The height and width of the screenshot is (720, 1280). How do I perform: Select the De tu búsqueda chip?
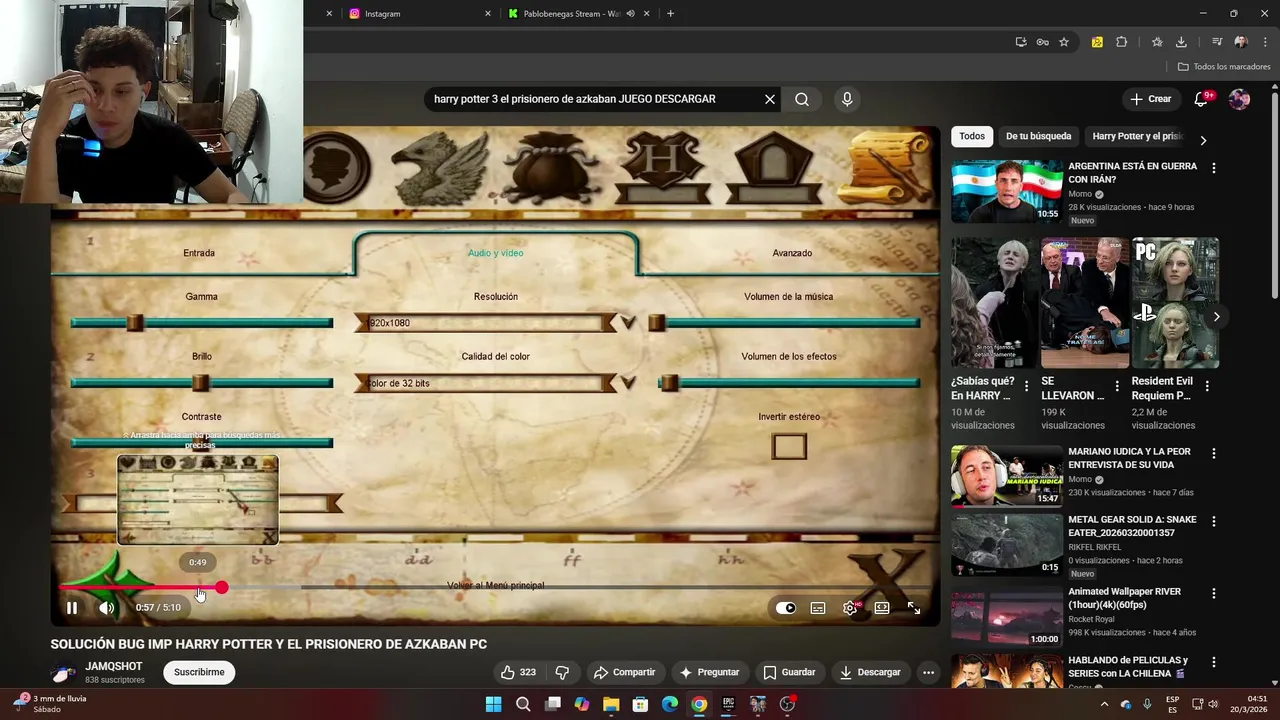point(1038,136)
